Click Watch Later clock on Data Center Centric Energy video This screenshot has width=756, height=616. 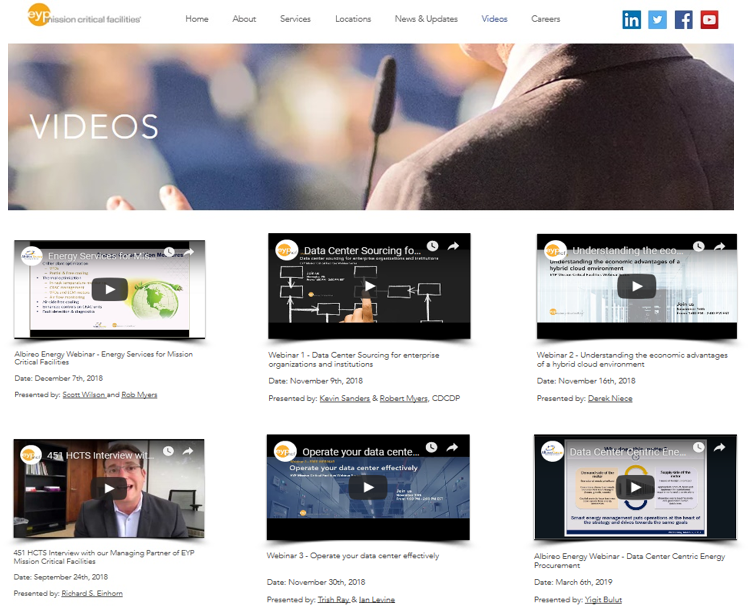pyautogui.click(x=699, y=447)
